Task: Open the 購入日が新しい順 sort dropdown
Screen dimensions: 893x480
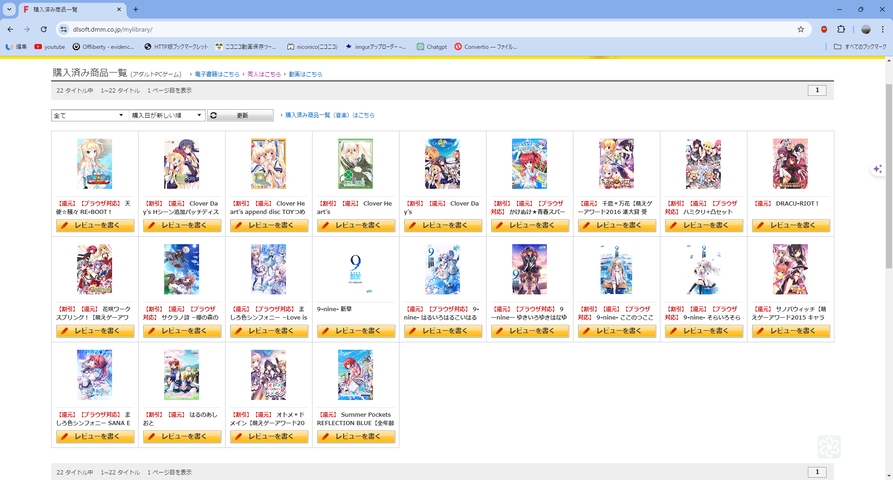Action: [x=166, y=115]
